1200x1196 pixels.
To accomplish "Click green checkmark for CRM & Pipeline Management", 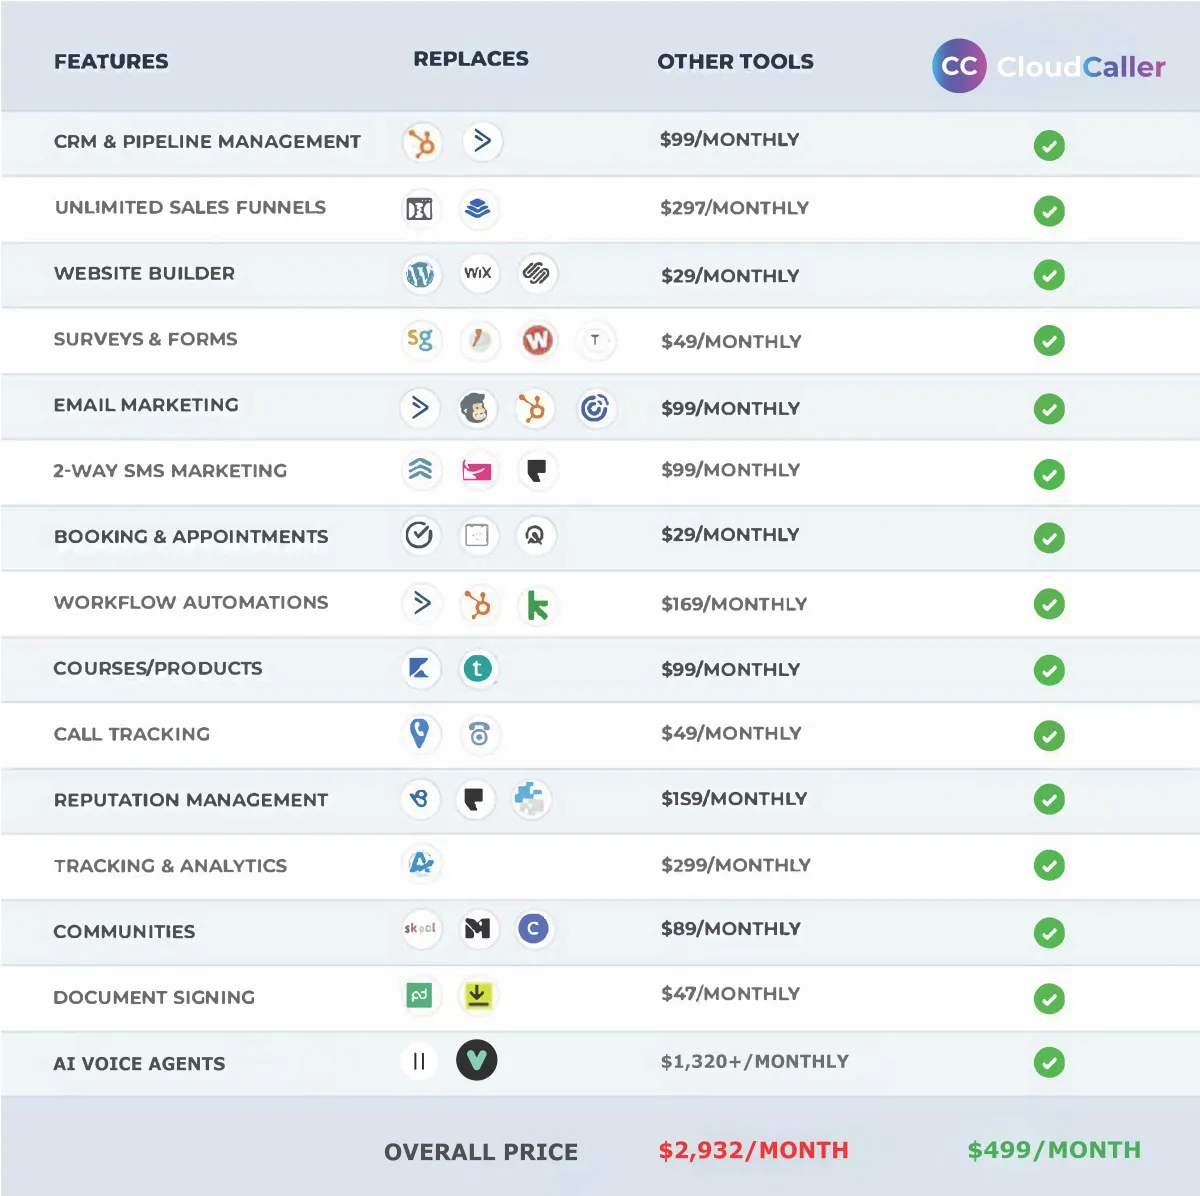I will point(1049,145).
